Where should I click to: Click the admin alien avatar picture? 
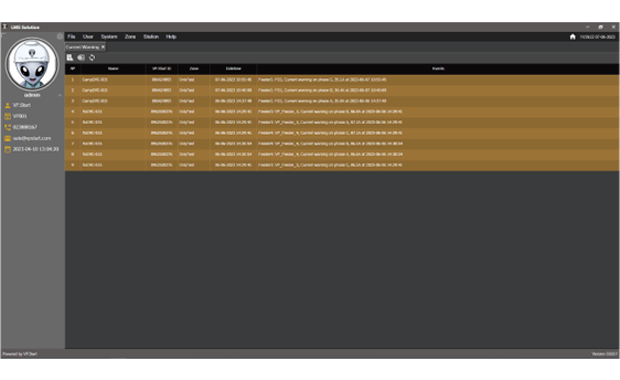pos(32,64)
